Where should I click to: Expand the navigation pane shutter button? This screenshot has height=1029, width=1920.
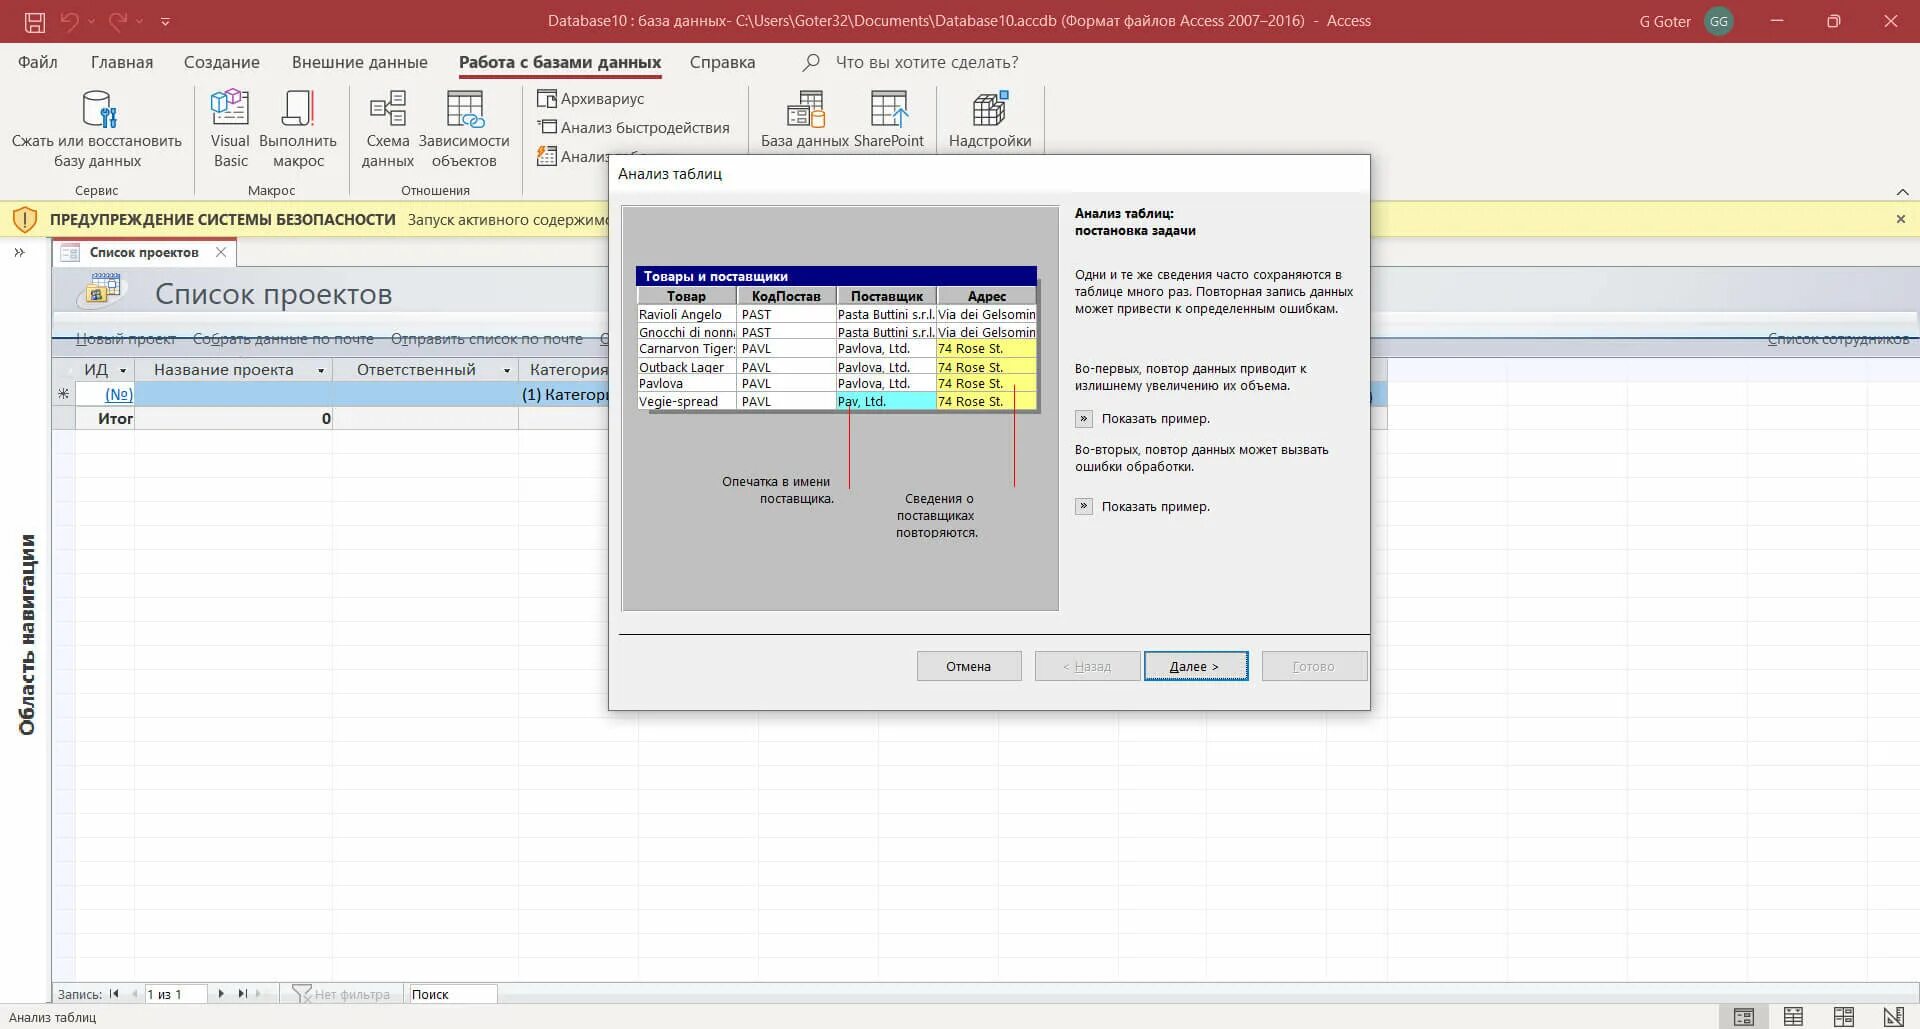tap(19, 253)
